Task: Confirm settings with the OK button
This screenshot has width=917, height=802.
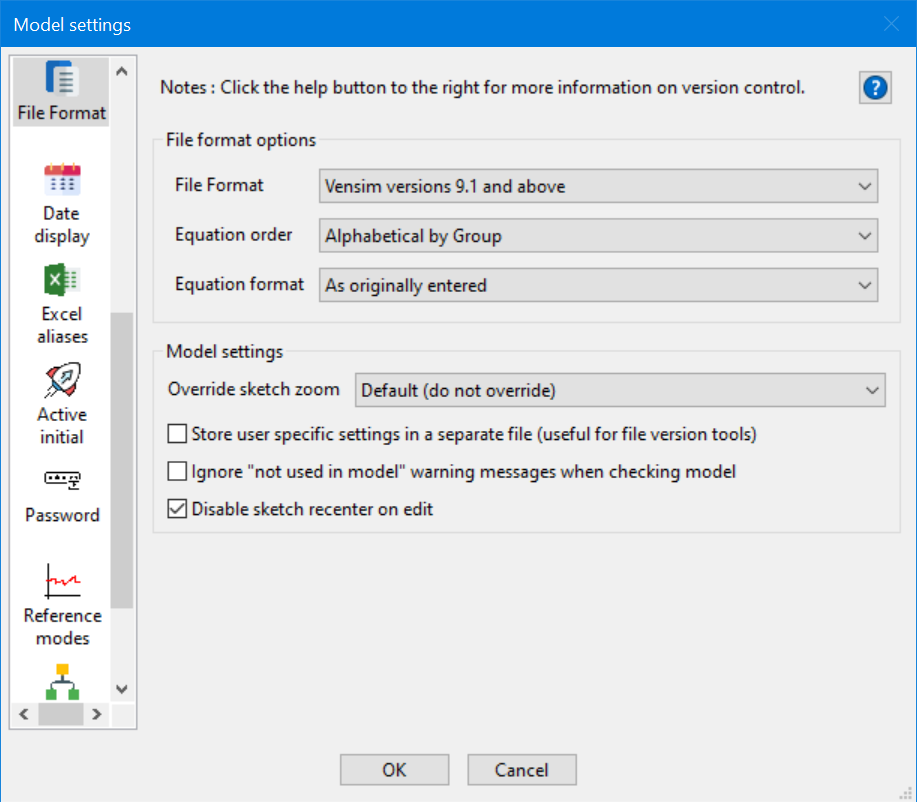Action: (394, 769)
